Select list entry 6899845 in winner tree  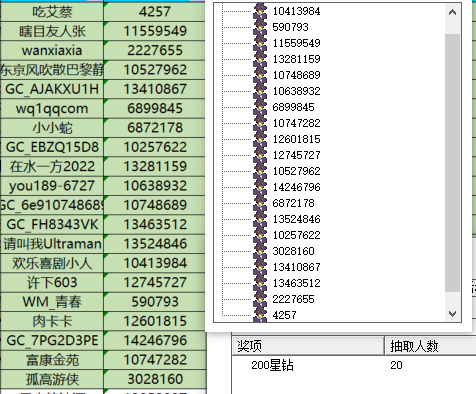point(293,107)
